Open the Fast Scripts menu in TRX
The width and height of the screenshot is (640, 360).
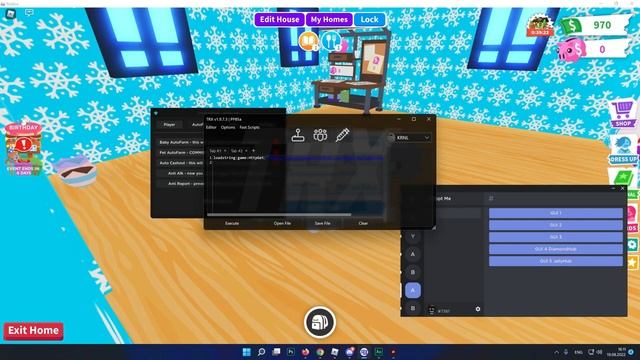point(249,127)
